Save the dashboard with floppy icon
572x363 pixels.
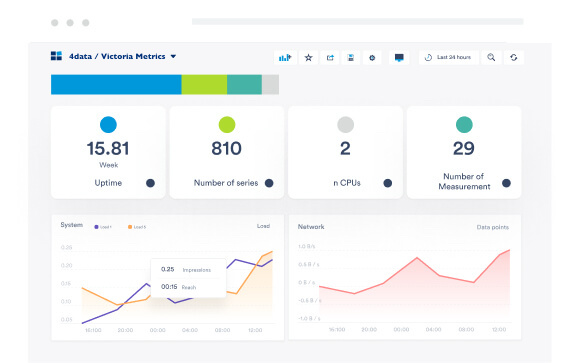[x=351, y=58]
